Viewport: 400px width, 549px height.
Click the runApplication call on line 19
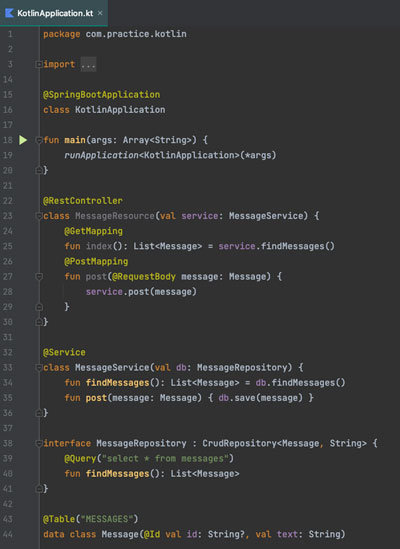pyautogui.click(x=101, y=155)
